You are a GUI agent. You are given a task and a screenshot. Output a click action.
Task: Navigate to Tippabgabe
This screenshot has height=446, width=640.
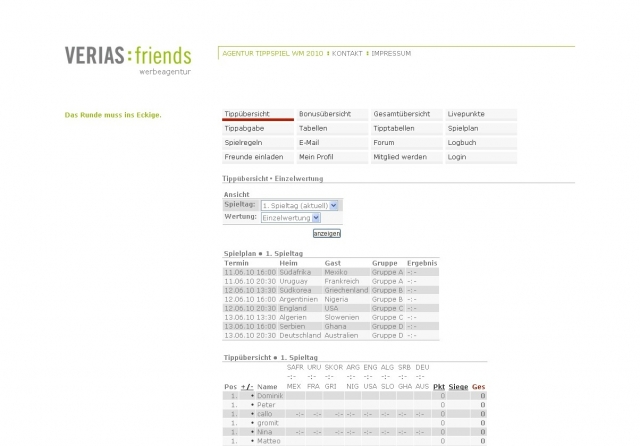click(243, 129)
